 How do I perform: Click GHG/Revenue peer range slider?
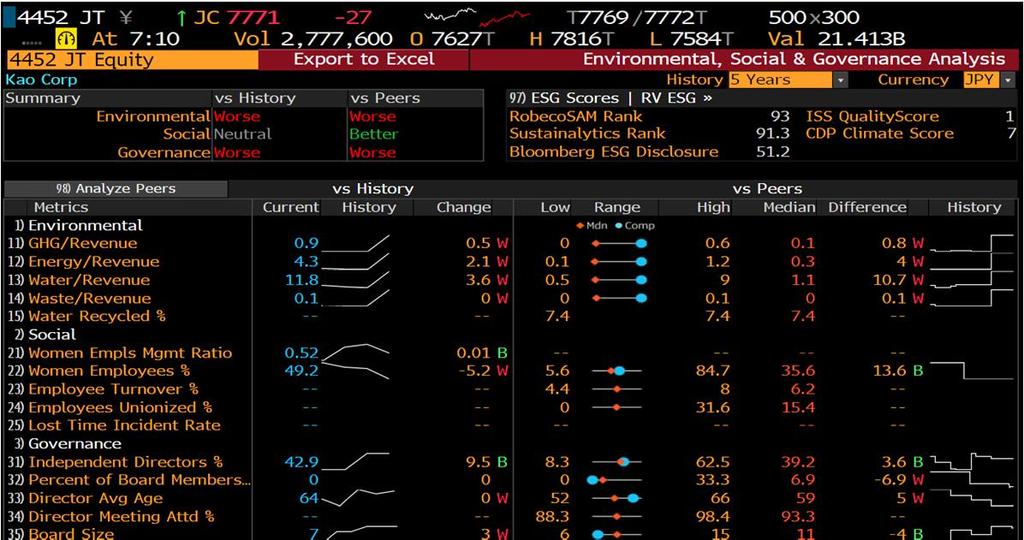(617, 244)
